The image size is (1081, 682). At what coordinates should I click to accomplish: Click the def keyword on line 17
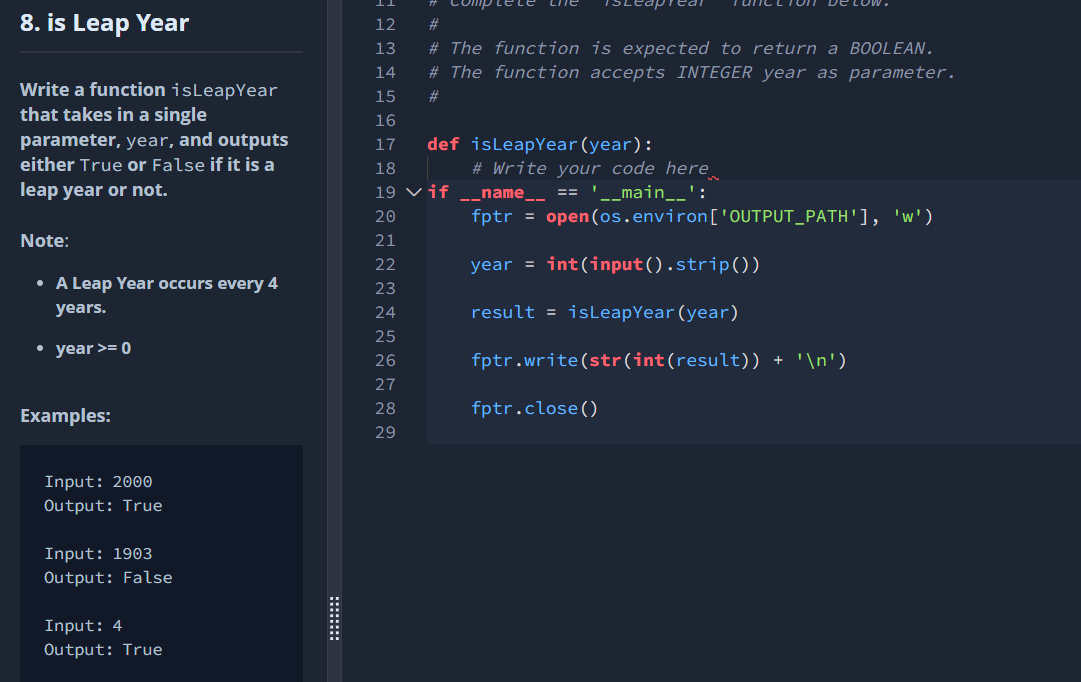443,144
